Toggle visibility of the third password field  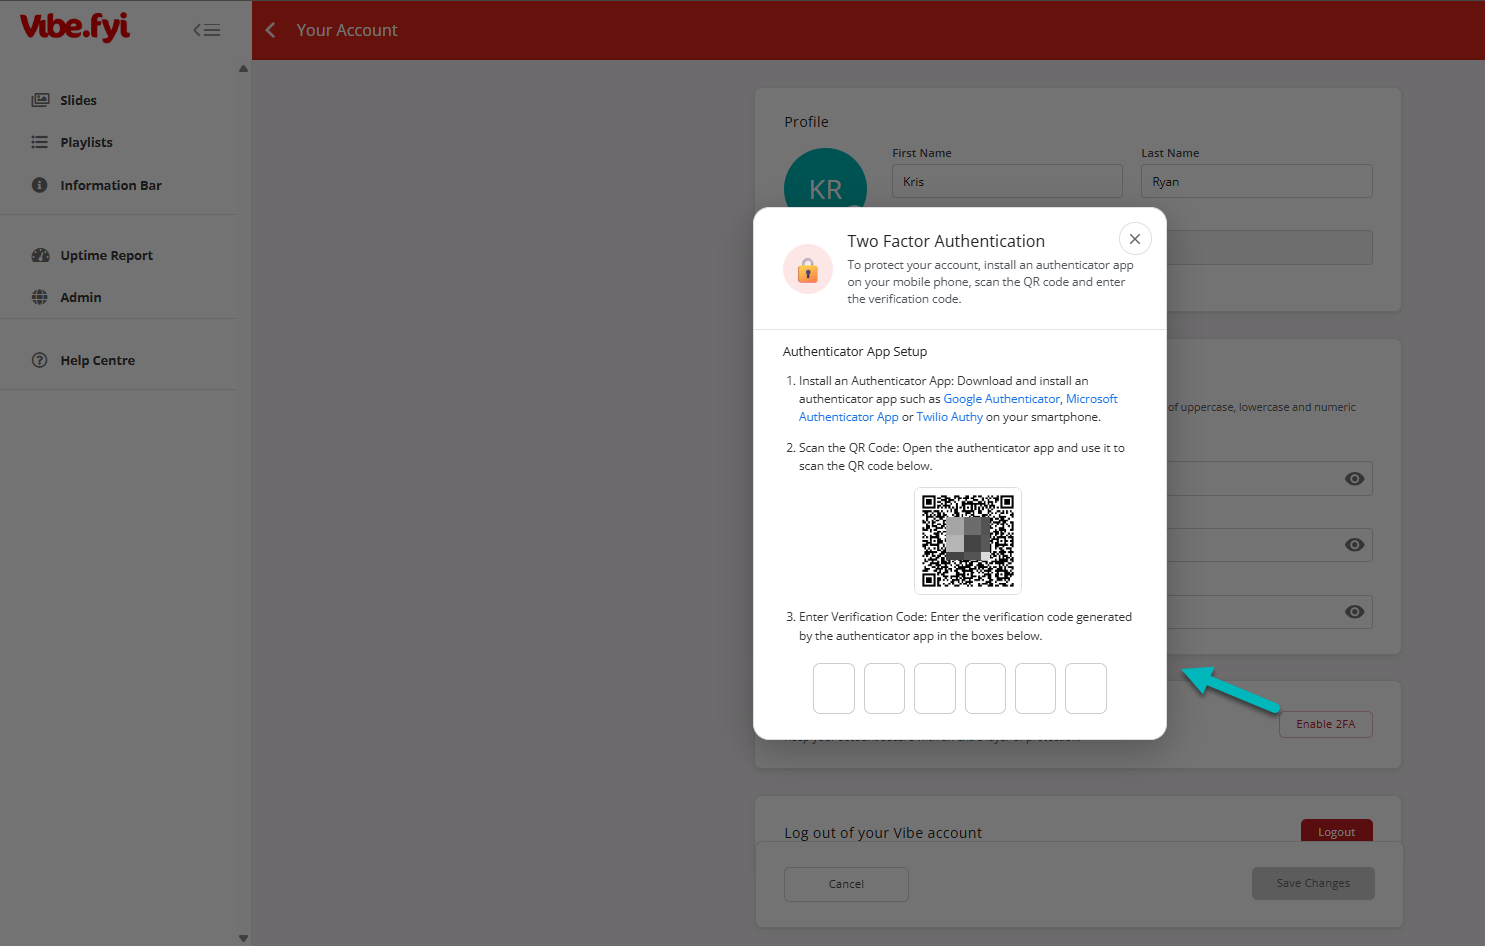pos(1355,612)
